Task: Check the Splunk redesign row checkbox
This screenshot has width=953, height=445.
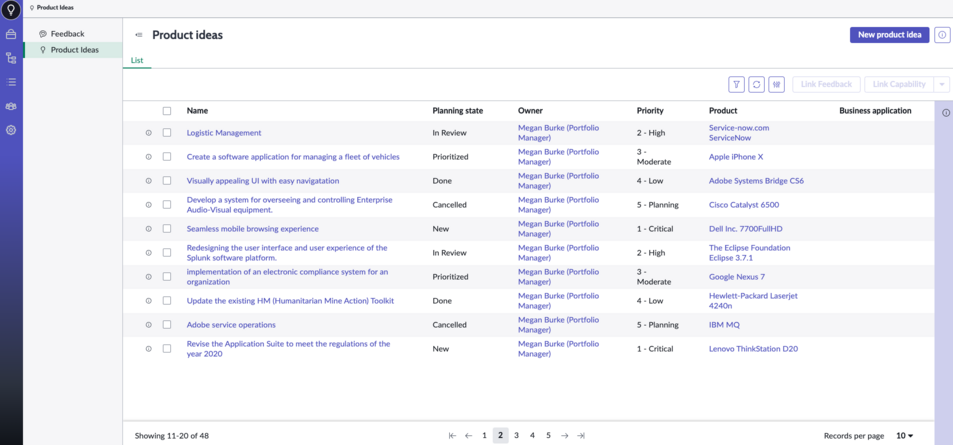Action: click(x=167, y=253)
